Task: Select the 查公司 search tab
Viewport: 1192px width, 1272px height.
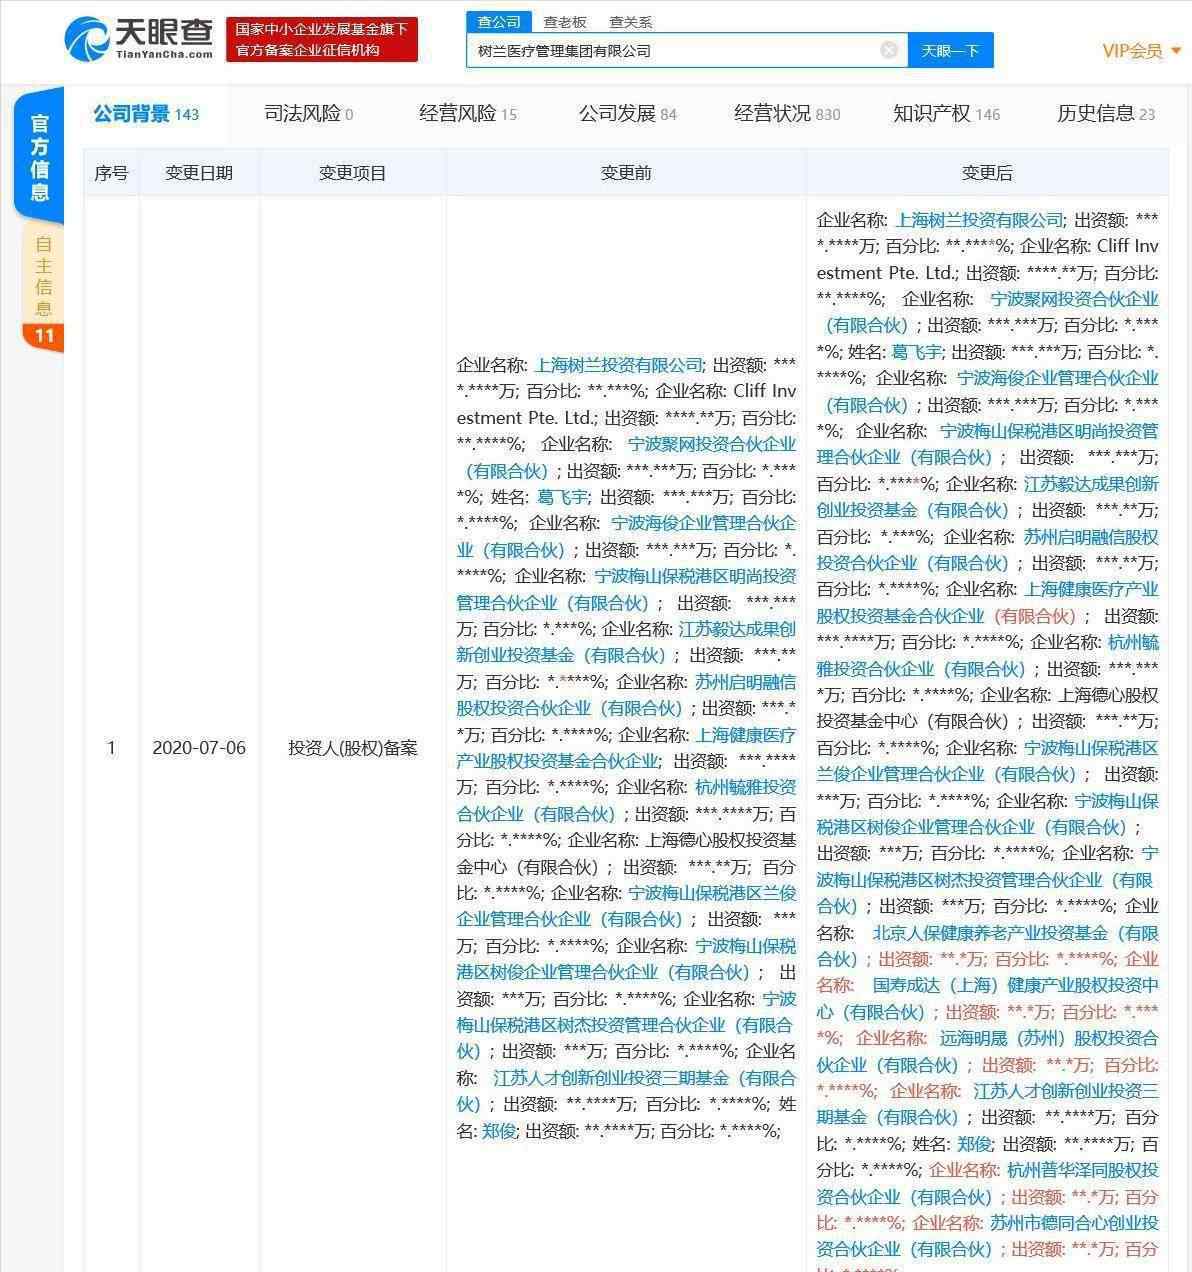Action: coord(498,21)
